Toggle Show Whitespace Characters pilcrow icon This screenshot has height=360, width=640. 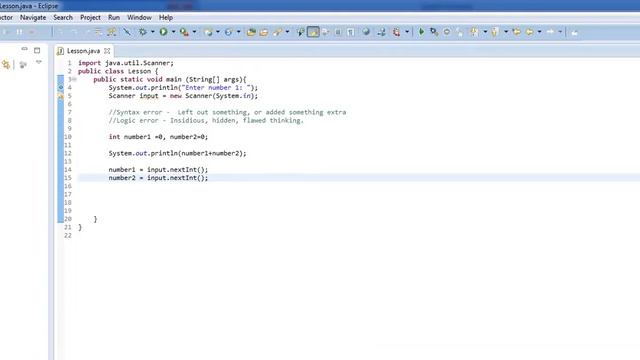click(x=351, y=32)
